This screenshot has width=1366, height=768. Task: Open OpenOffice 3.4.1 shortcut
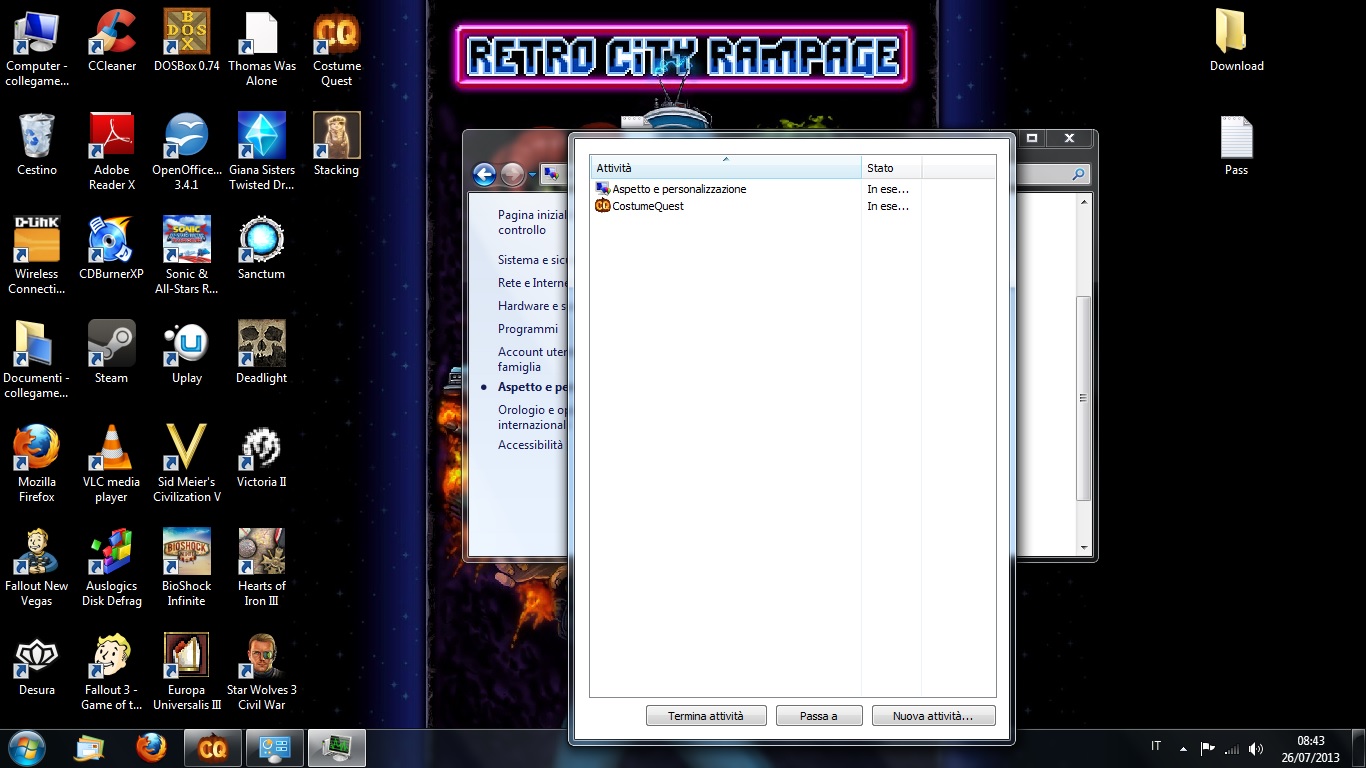tap(187, 152)
